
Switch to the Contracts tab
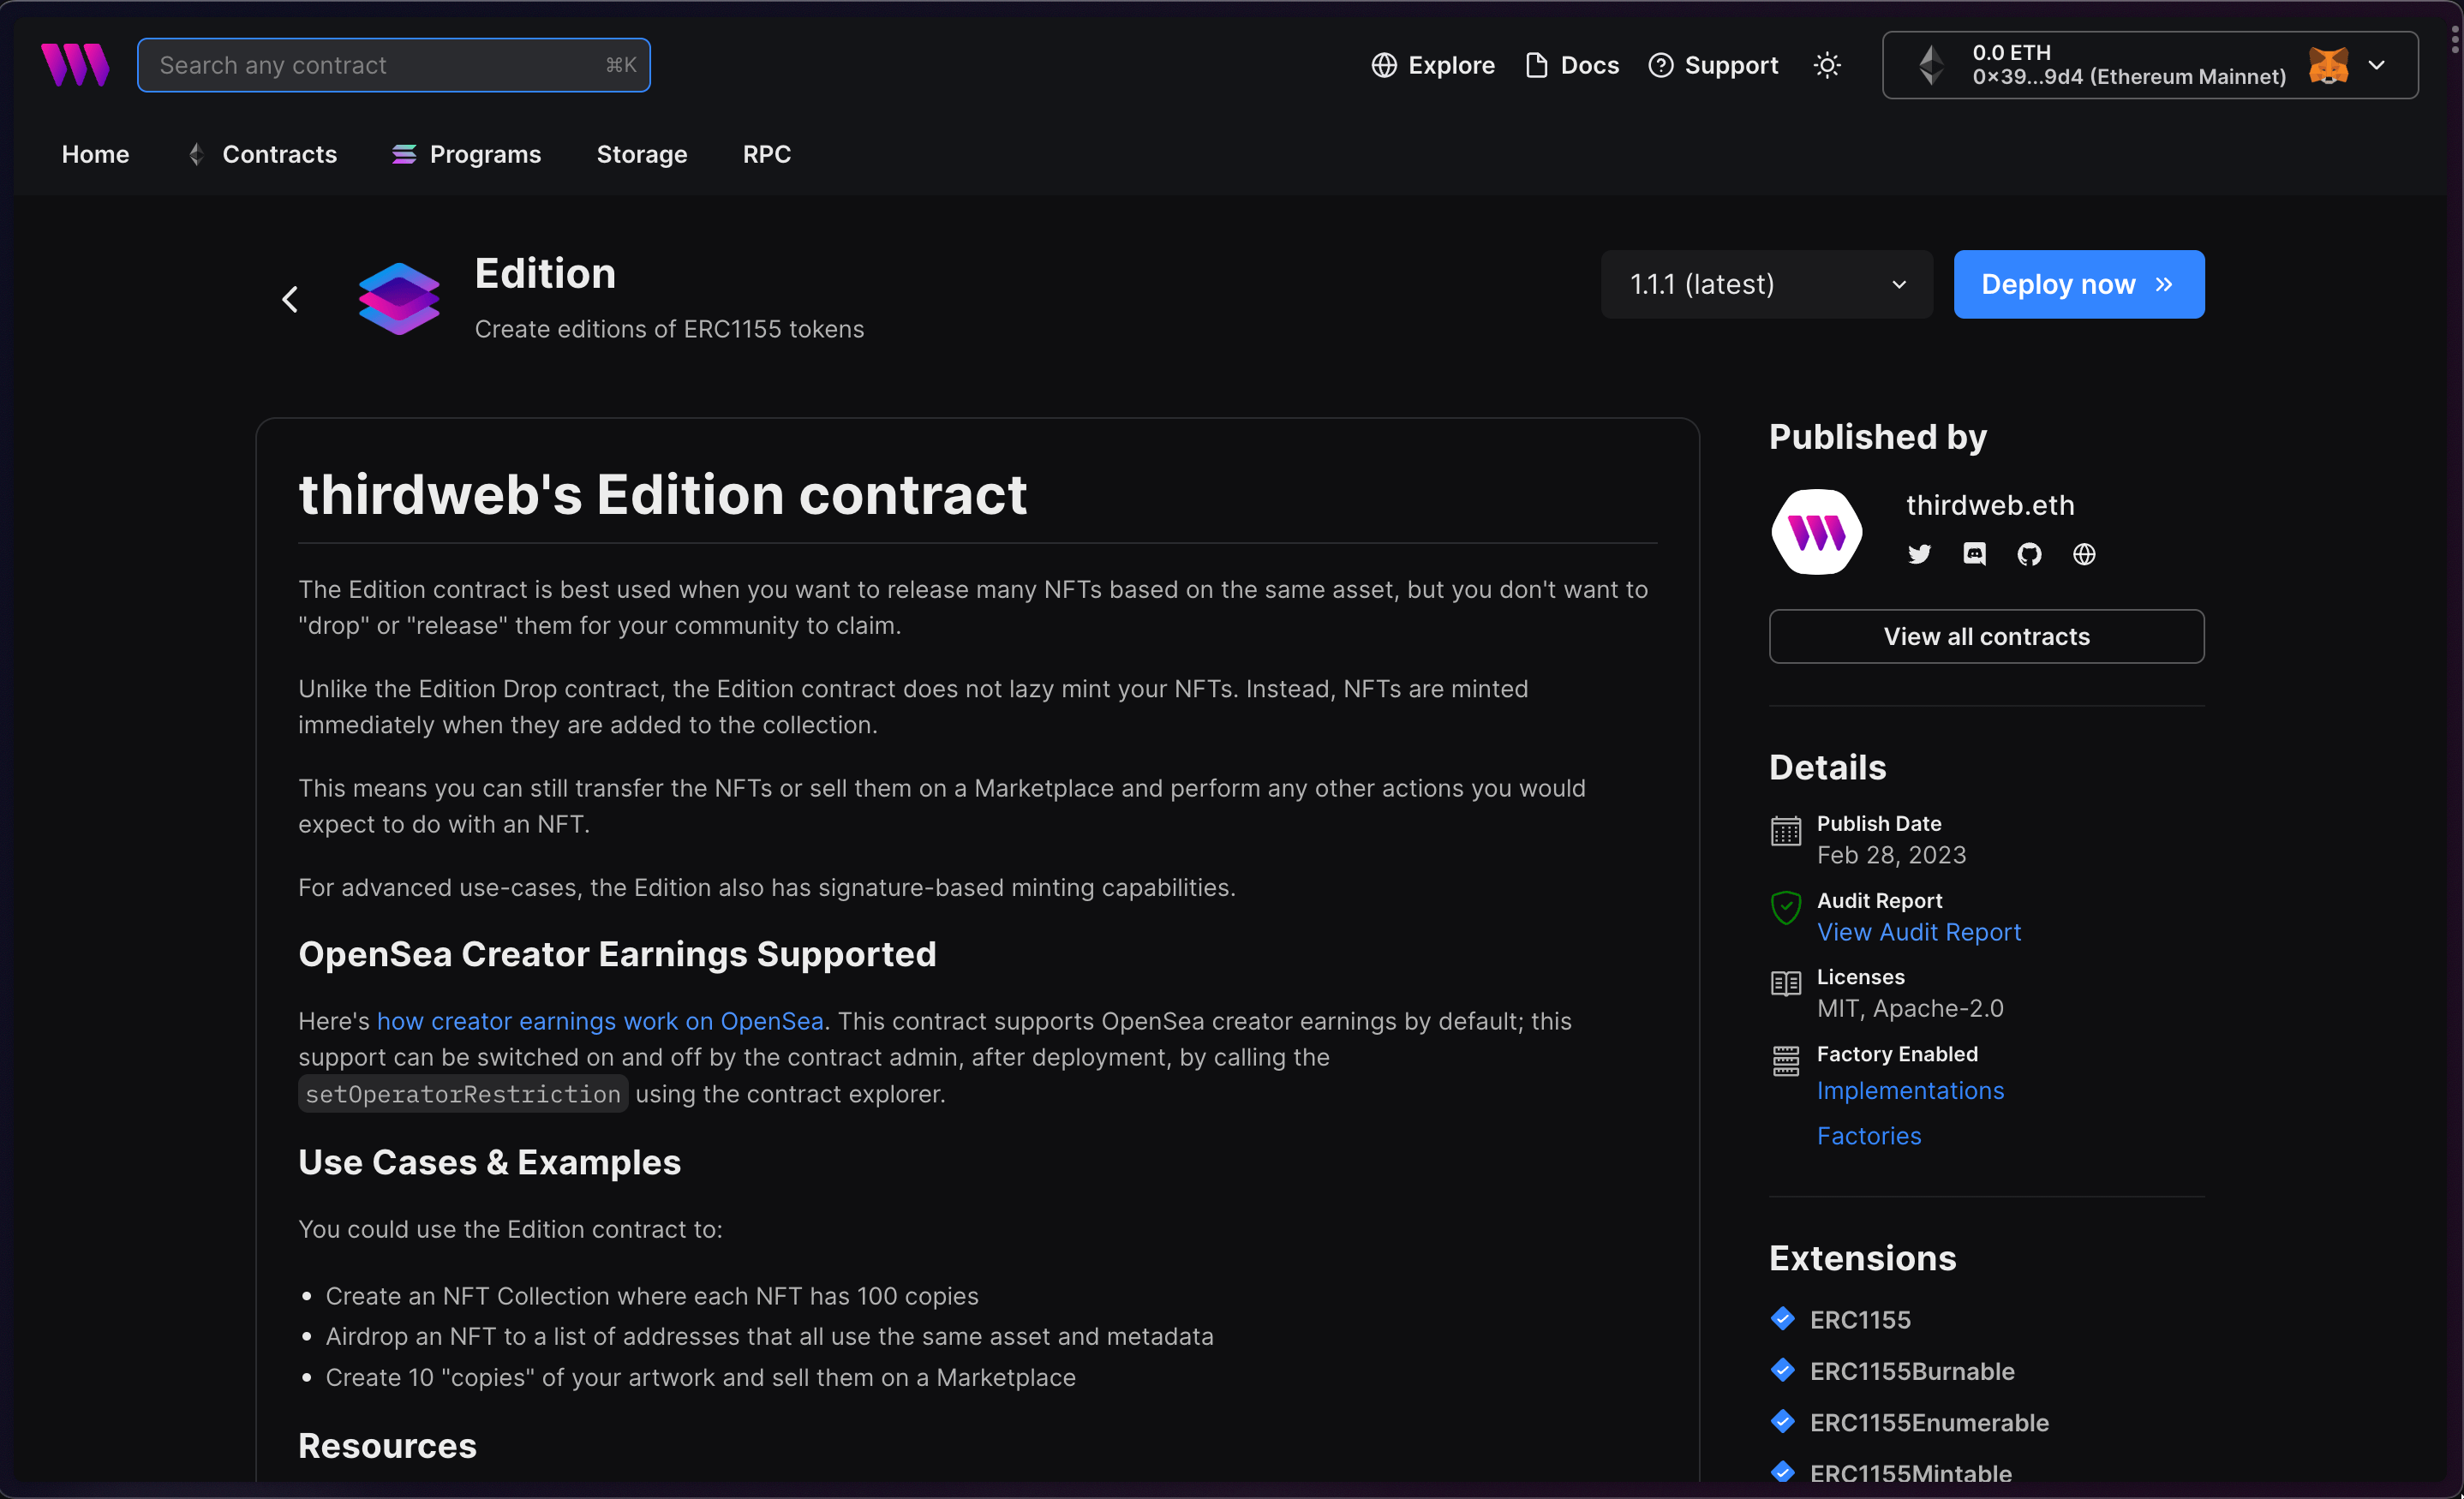(279, 154)
